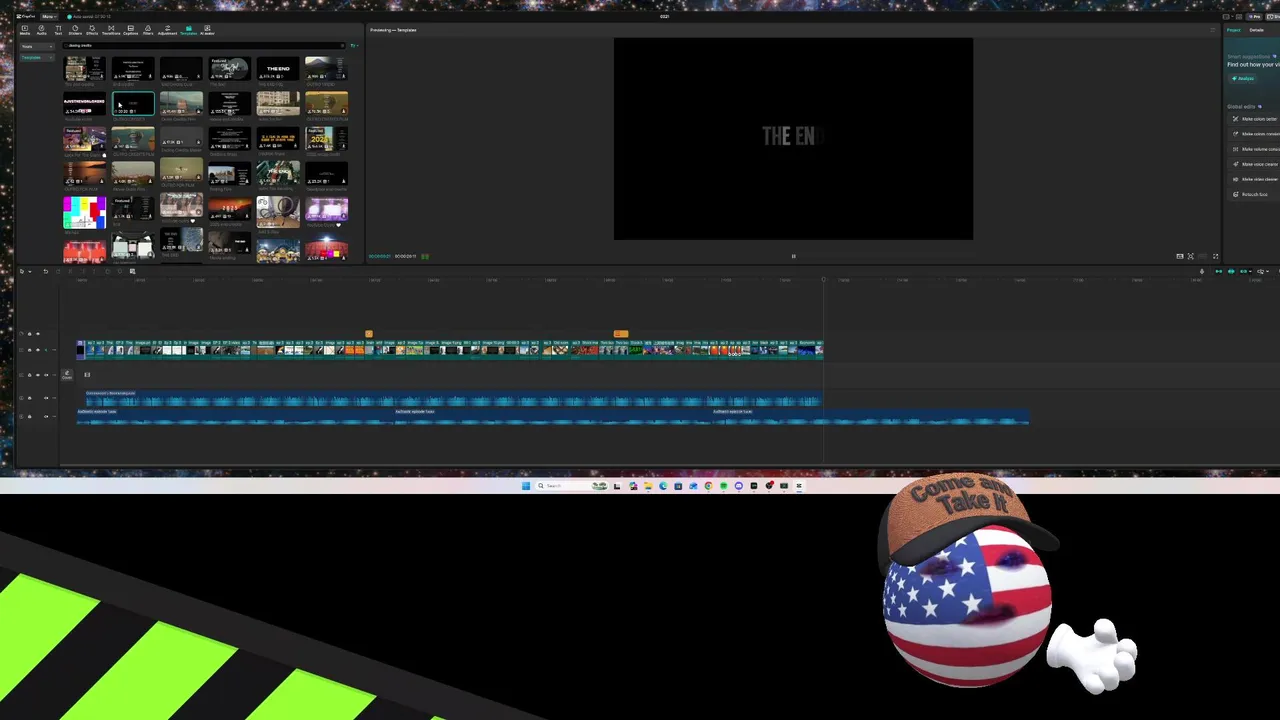Click the template search field
The height and width of the screenshot is (720, 1280).
[204, 45]
